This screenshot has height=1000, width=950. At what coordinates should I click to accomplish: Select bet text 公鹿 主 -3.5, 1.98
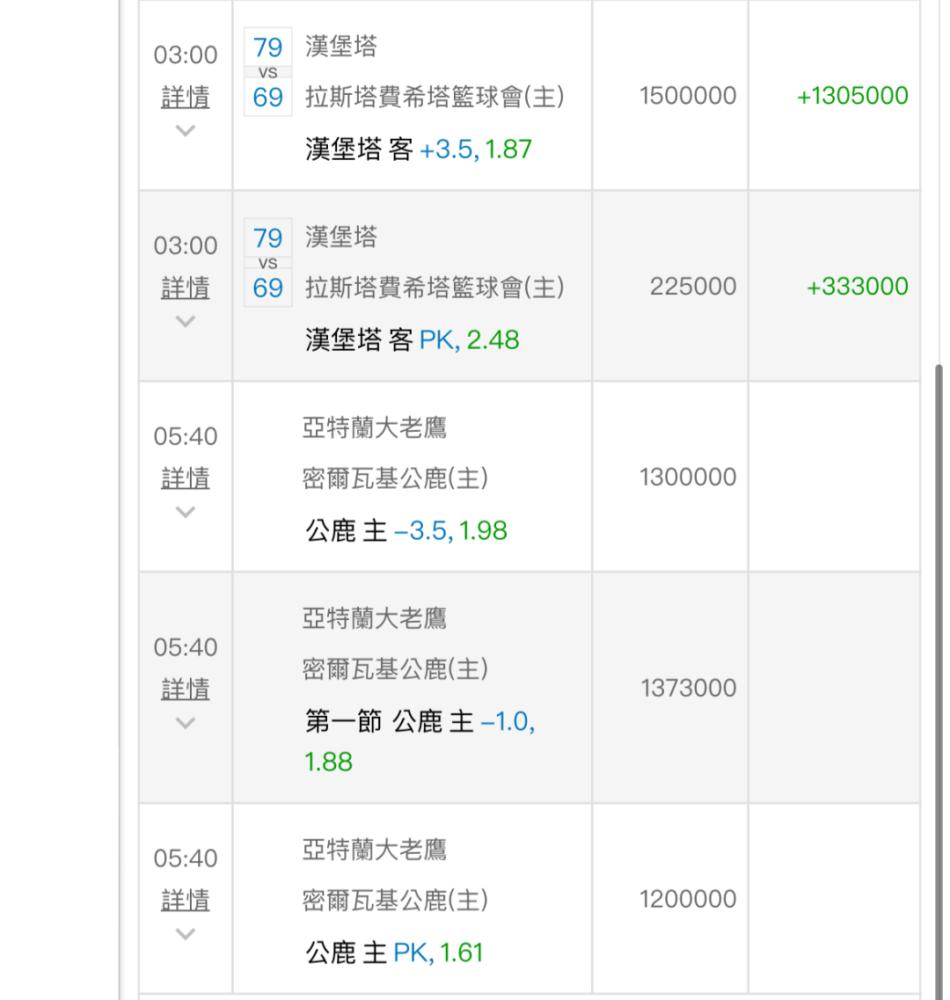[406, 531]
